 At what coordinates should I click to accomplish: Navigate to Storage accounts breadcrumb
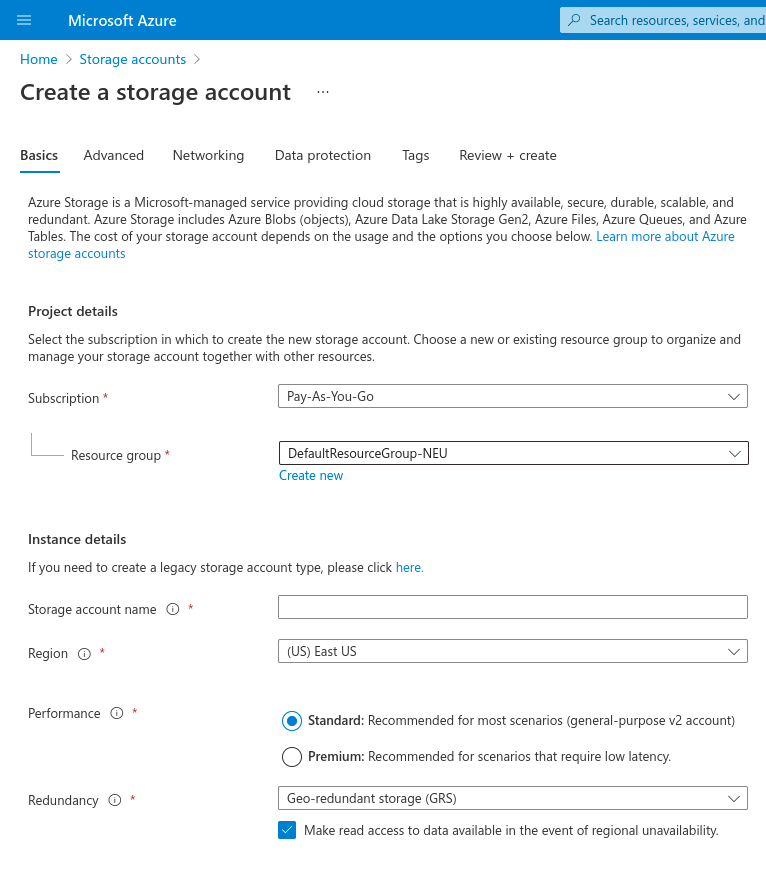133,59
